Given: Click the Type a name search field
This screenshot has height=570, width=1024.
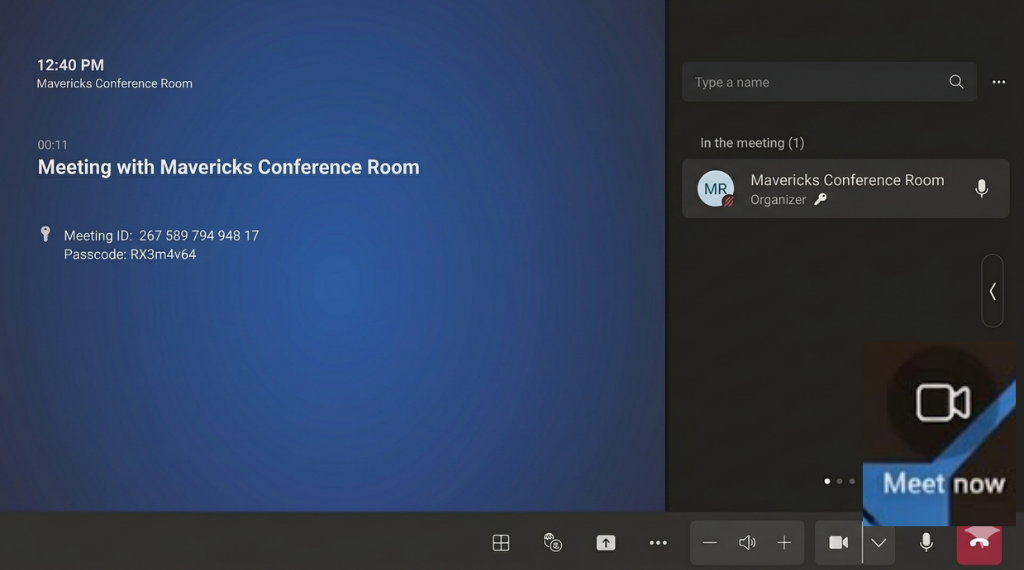Looking at the screenshot, I should pyautogui.click(x=815, y=82).
